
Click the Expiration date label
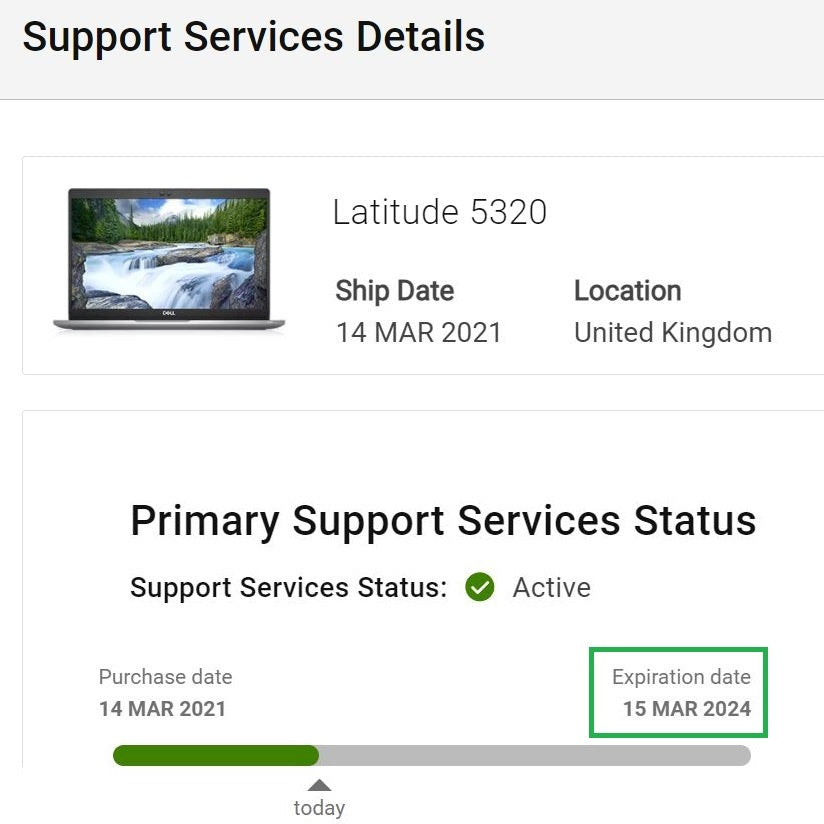pos(681,677)
